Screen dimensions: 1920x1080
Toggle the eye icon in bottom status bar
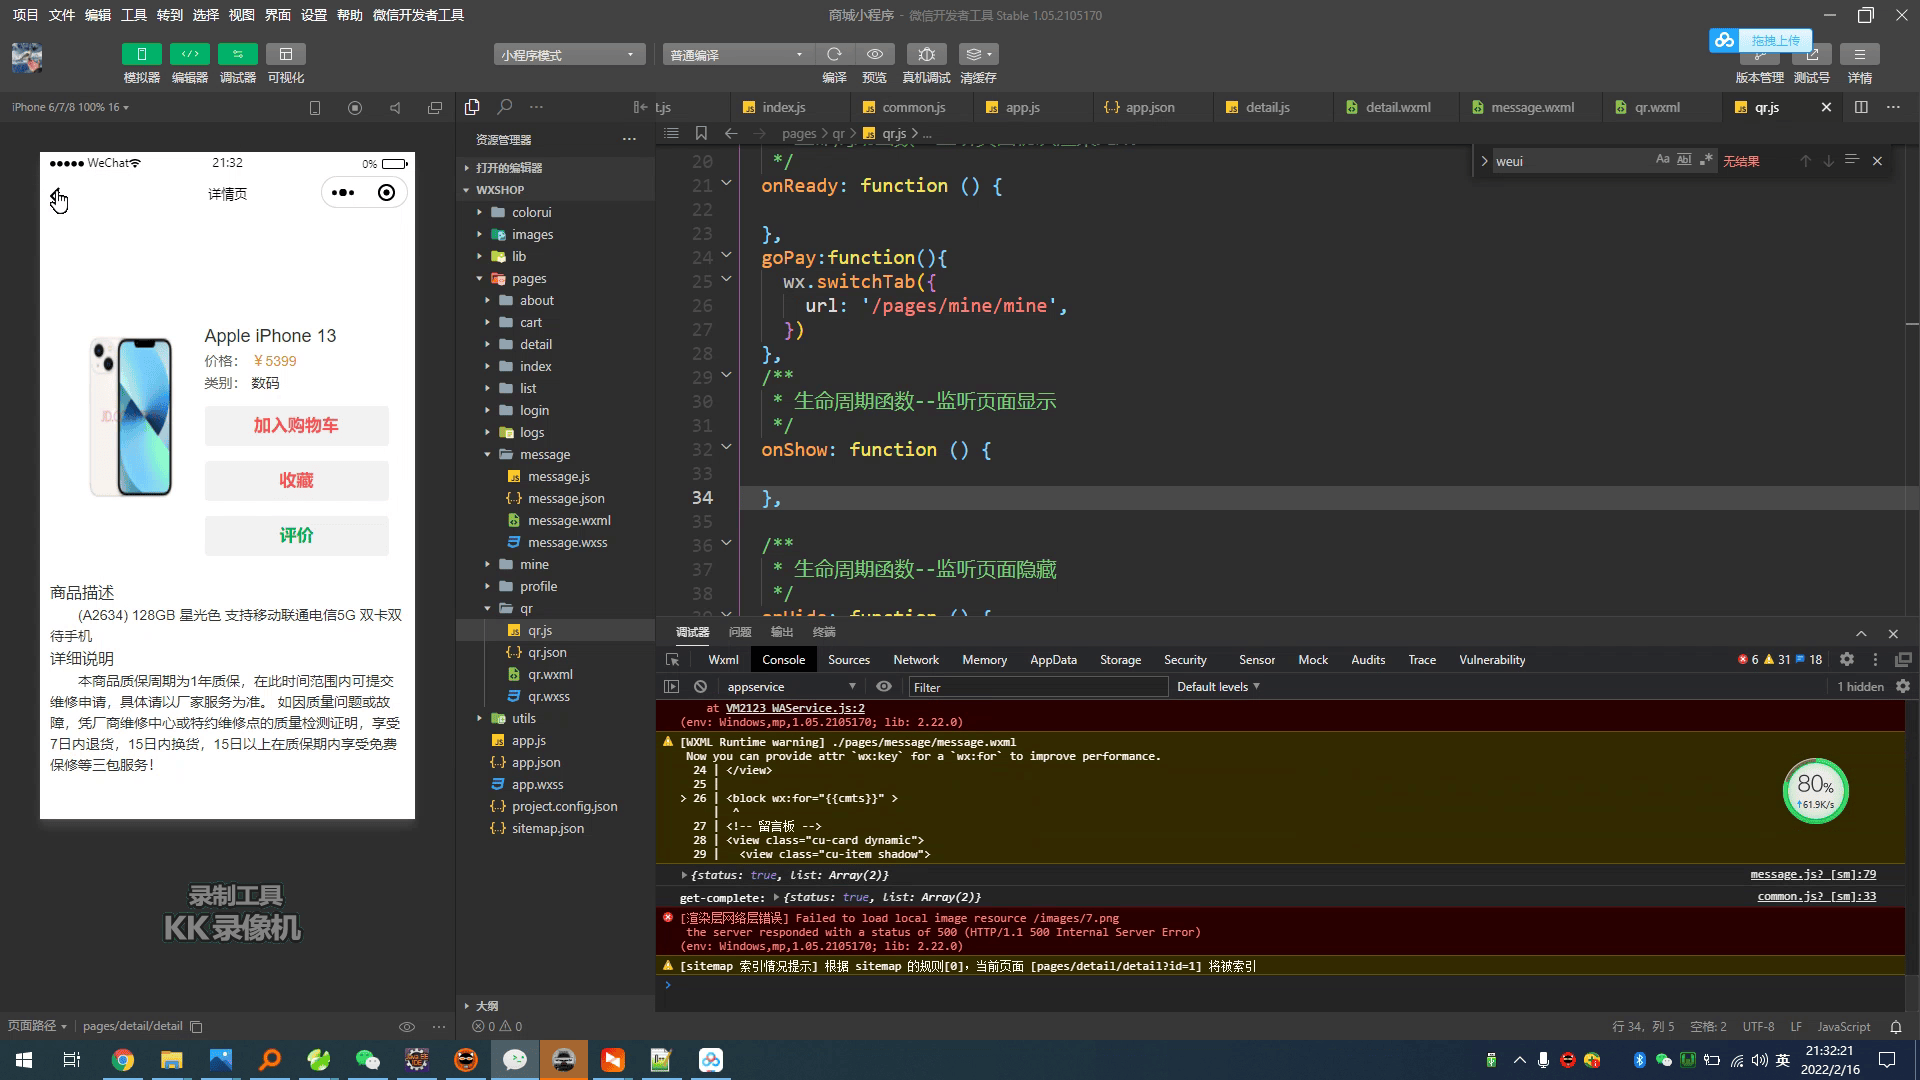point(406,1027)
